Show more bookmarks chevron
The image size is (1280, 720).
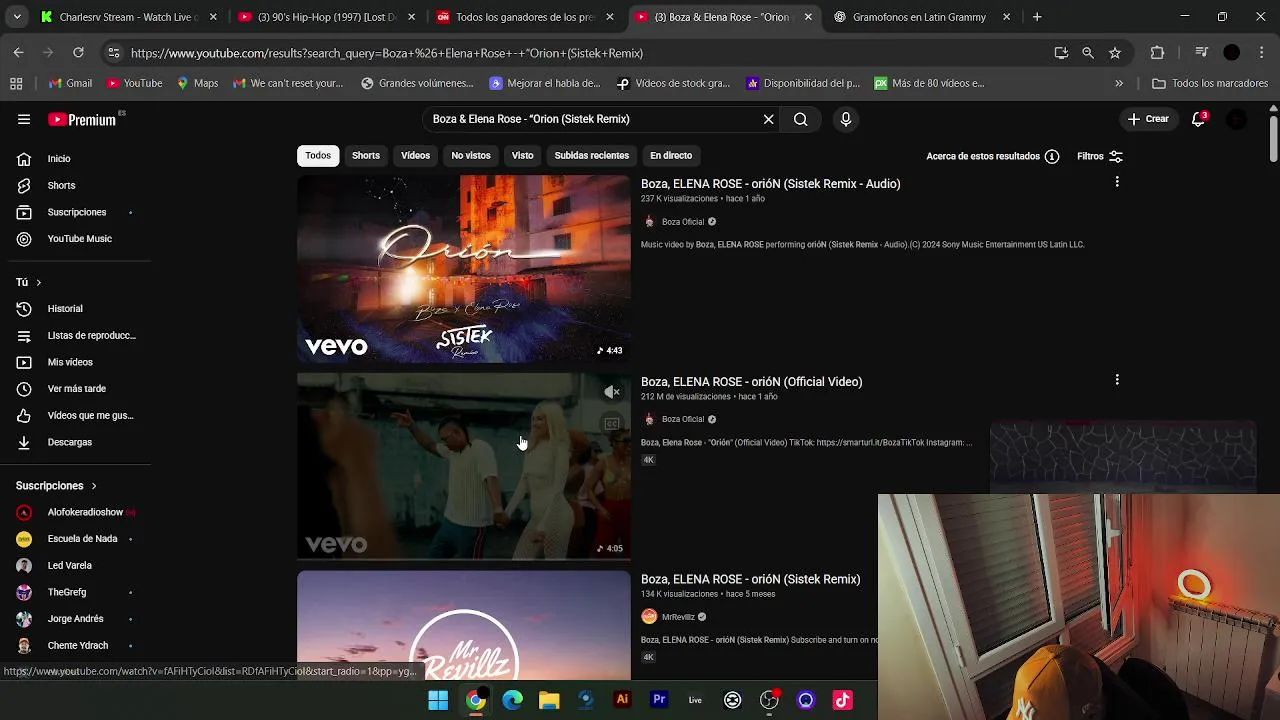(x=1119, y=83)
